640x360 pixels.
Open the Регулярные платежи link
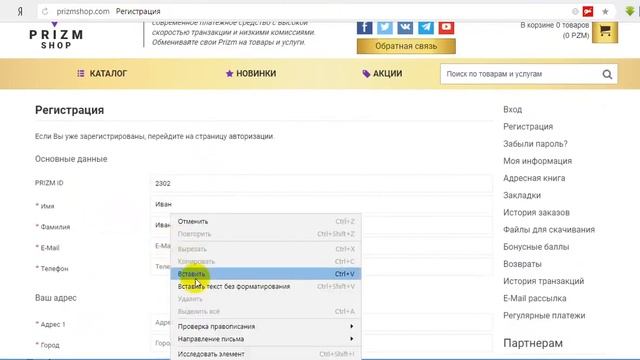pos(544,315)
